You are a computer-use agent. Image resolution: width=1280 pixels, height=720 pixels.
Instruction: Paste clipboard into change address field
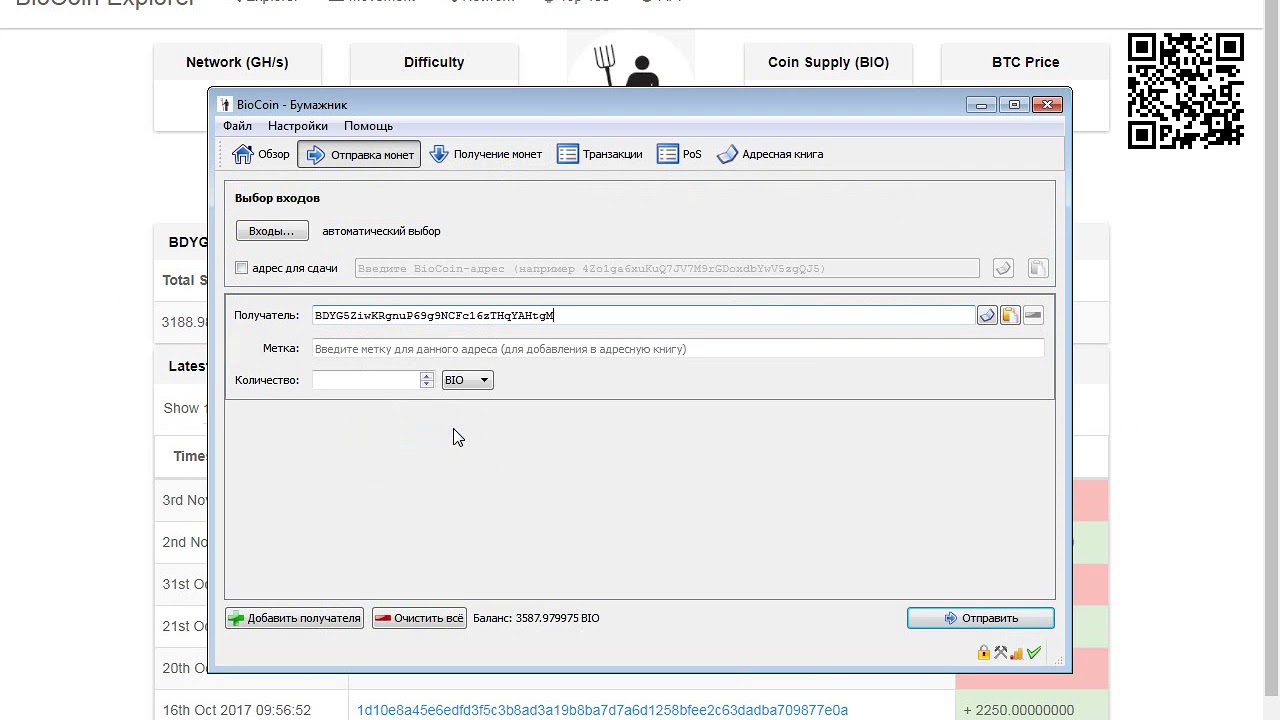(x=1037, y=268)
